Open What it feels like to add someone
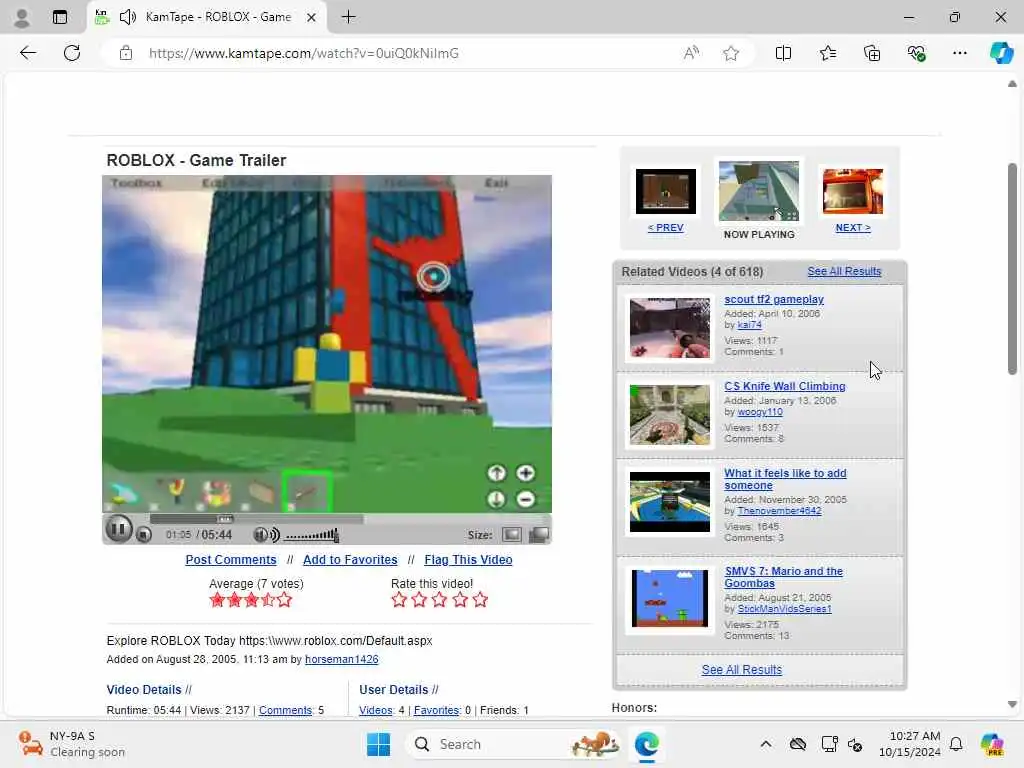1024x768 pixels. click(x=785, y=479)
